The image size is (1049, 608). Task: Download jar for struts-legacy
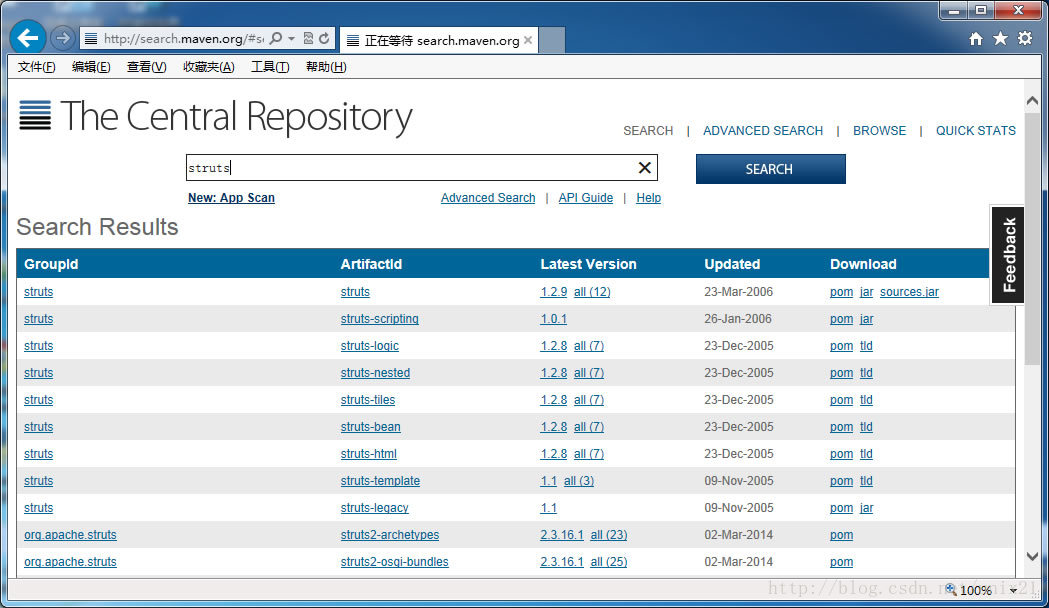(x=866, y=508)
